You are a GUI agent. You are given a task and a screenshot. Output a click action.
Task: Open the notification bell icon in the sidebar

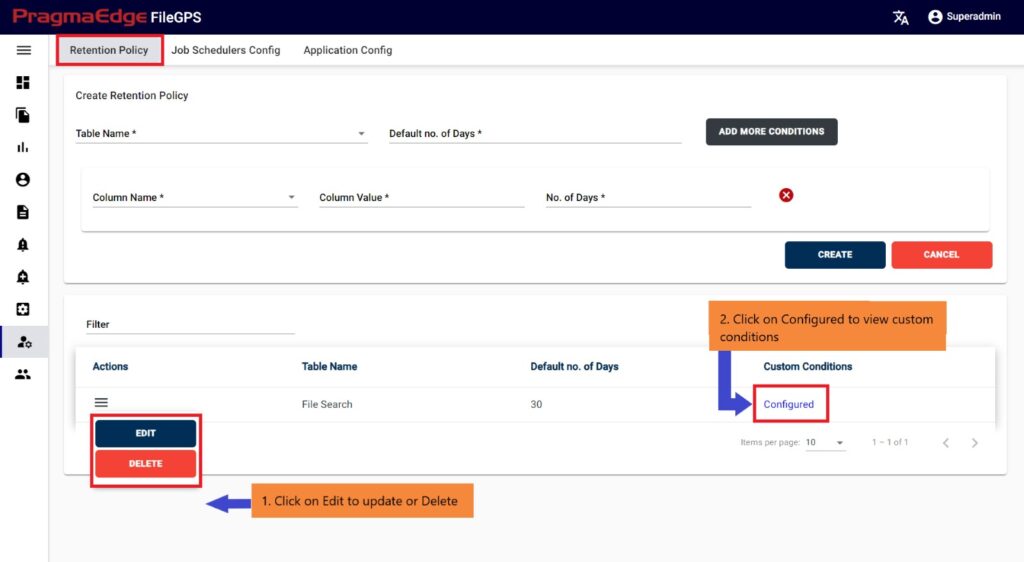coord(23,245)
